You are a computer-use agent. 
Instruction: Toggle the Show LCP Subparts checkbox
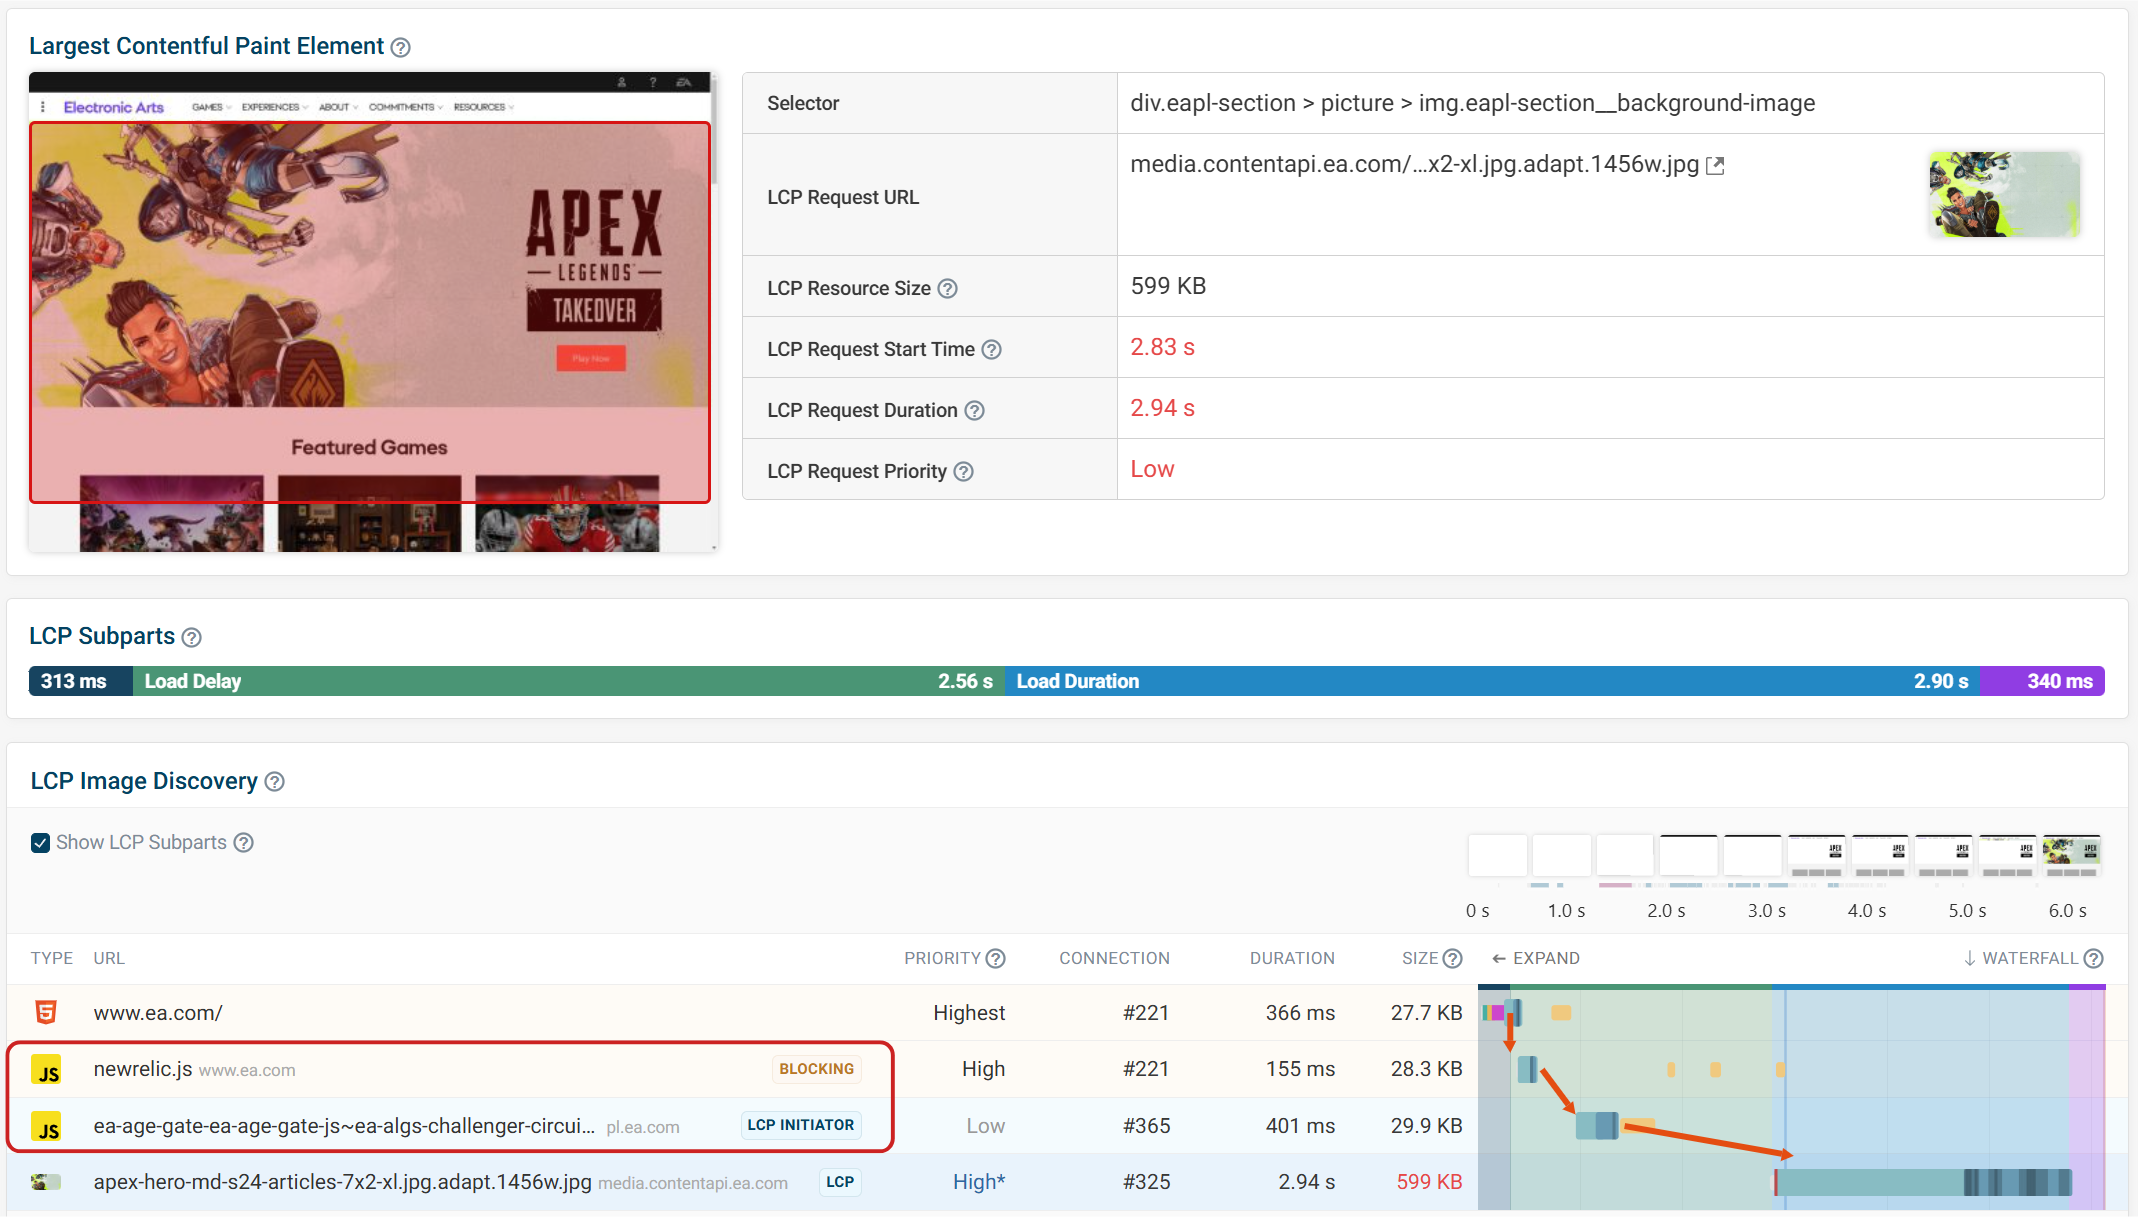(40, 843)
